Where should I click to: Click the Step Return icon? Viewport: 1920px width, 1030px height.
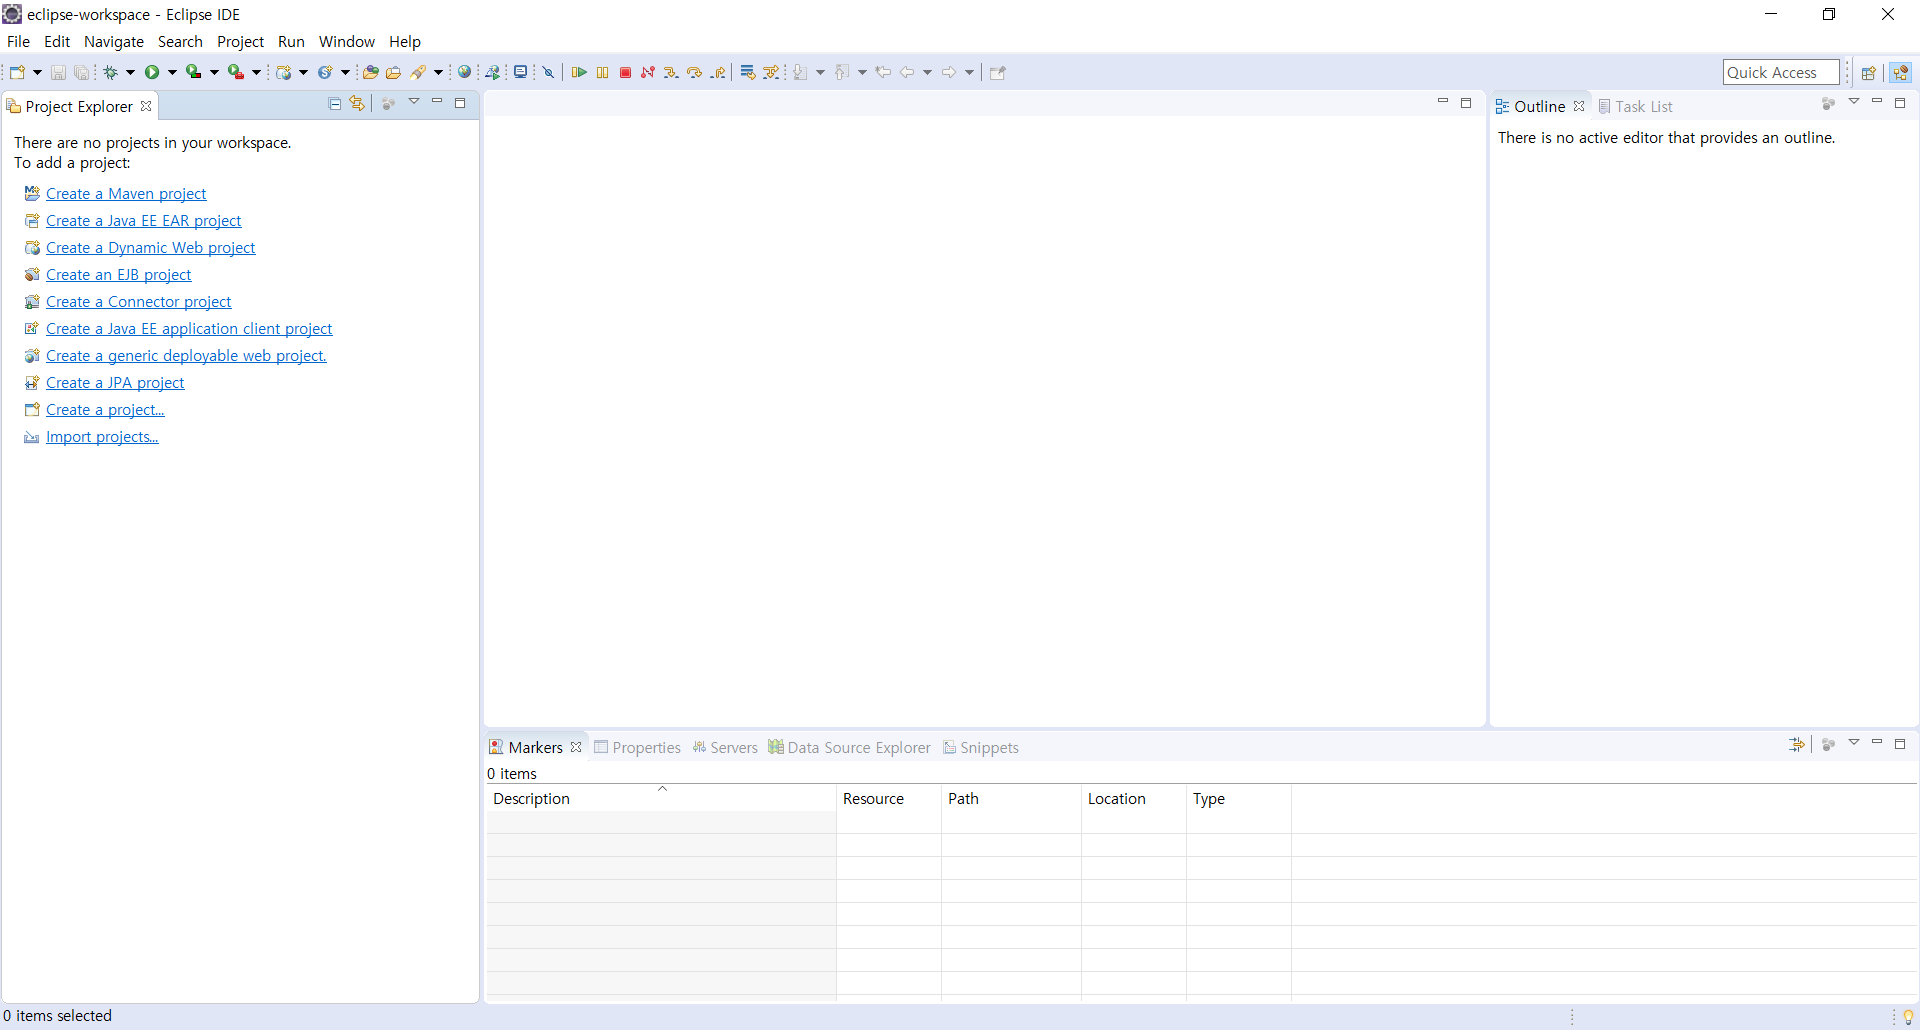(718, 72)
